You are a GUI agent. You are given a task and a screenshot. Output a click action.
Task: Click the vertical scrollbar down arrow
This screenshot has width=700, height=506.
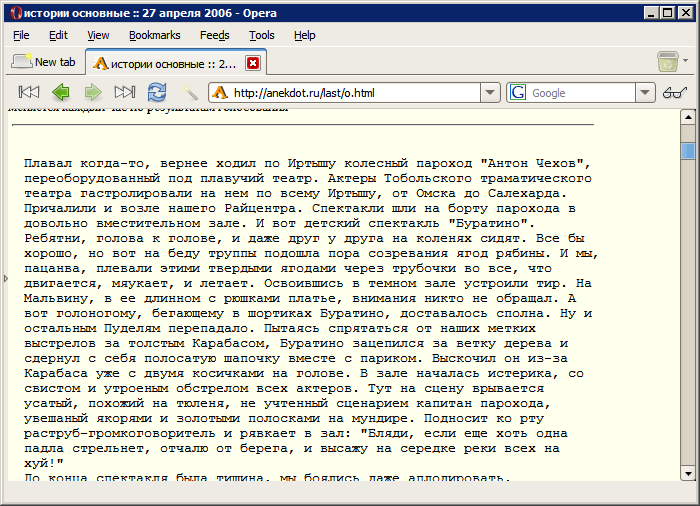point(688,473)
